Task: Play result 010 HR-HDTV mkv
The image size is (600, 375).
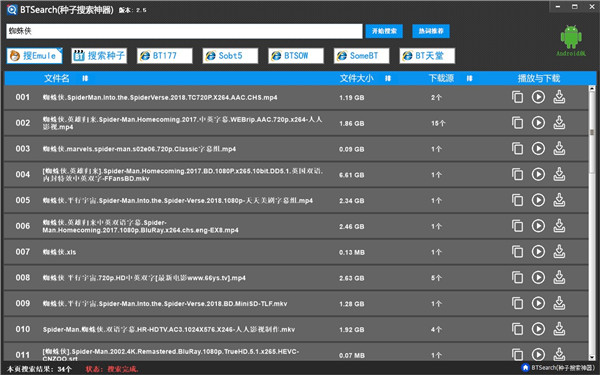Action: point(538,329)
